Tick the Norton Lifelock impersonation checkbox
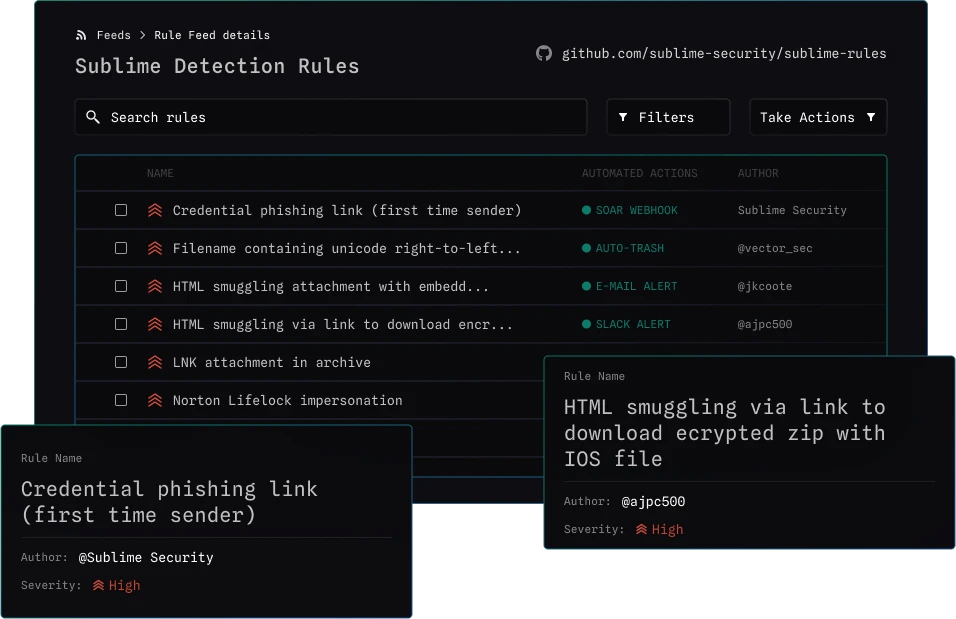 click(121, 400)
